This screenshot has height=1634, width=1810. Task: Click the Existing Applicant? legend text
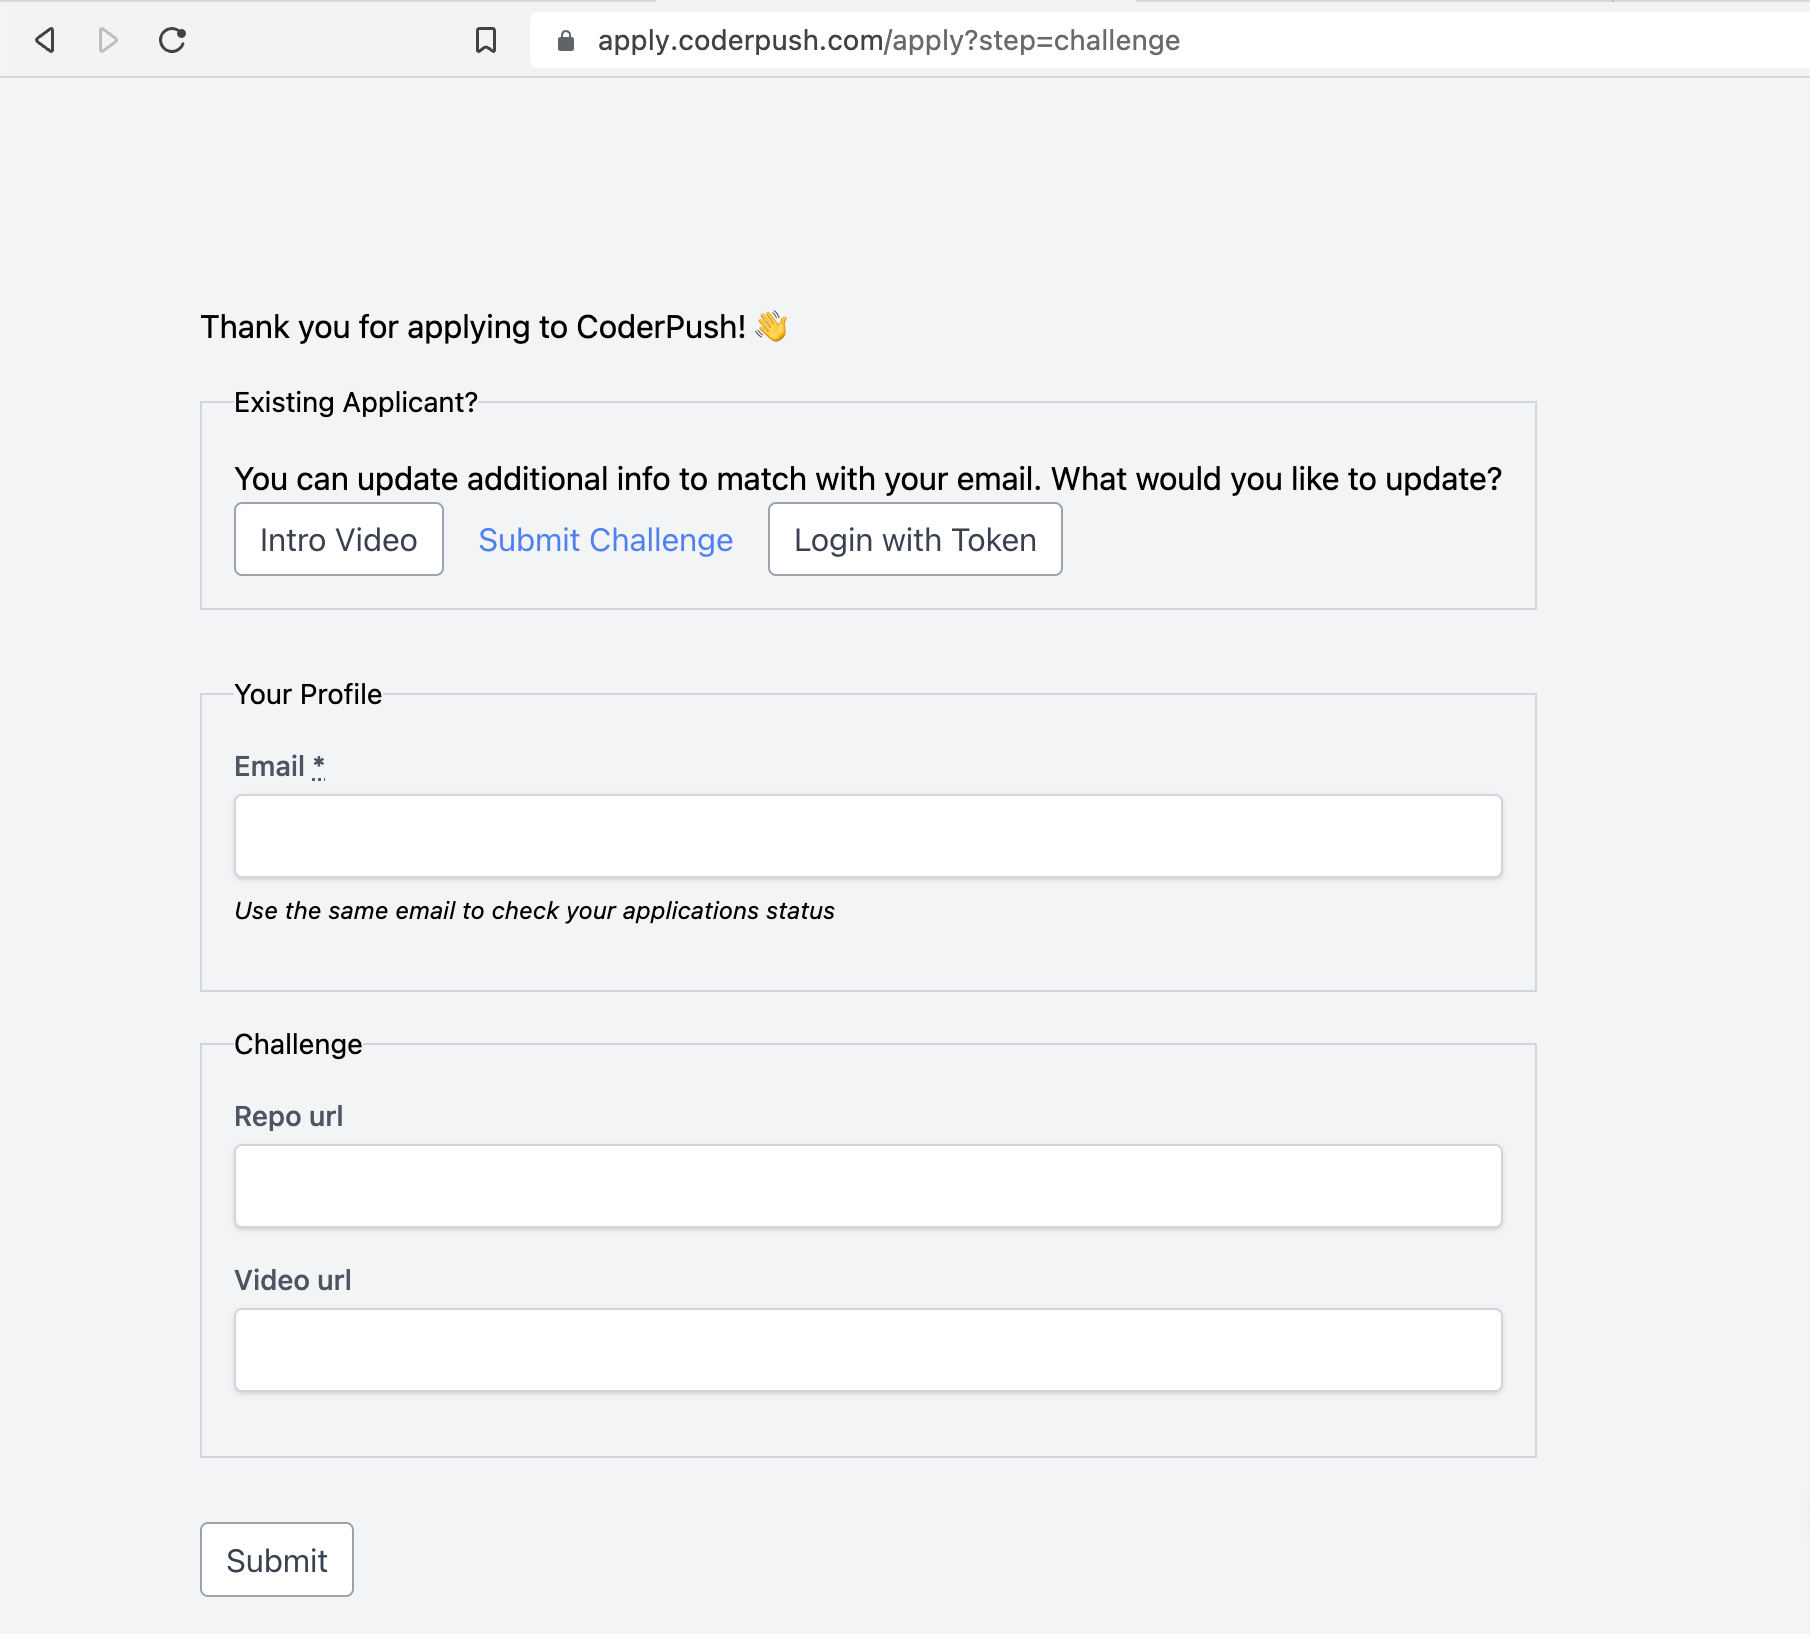[355, 402]
